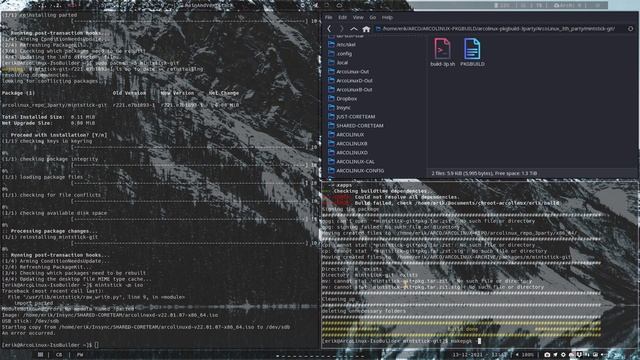Viewport: 640px width, 360px height.
Task: Open the ARCOLINUX-CONFIG folder shortcut
Action: coord(356,170)
